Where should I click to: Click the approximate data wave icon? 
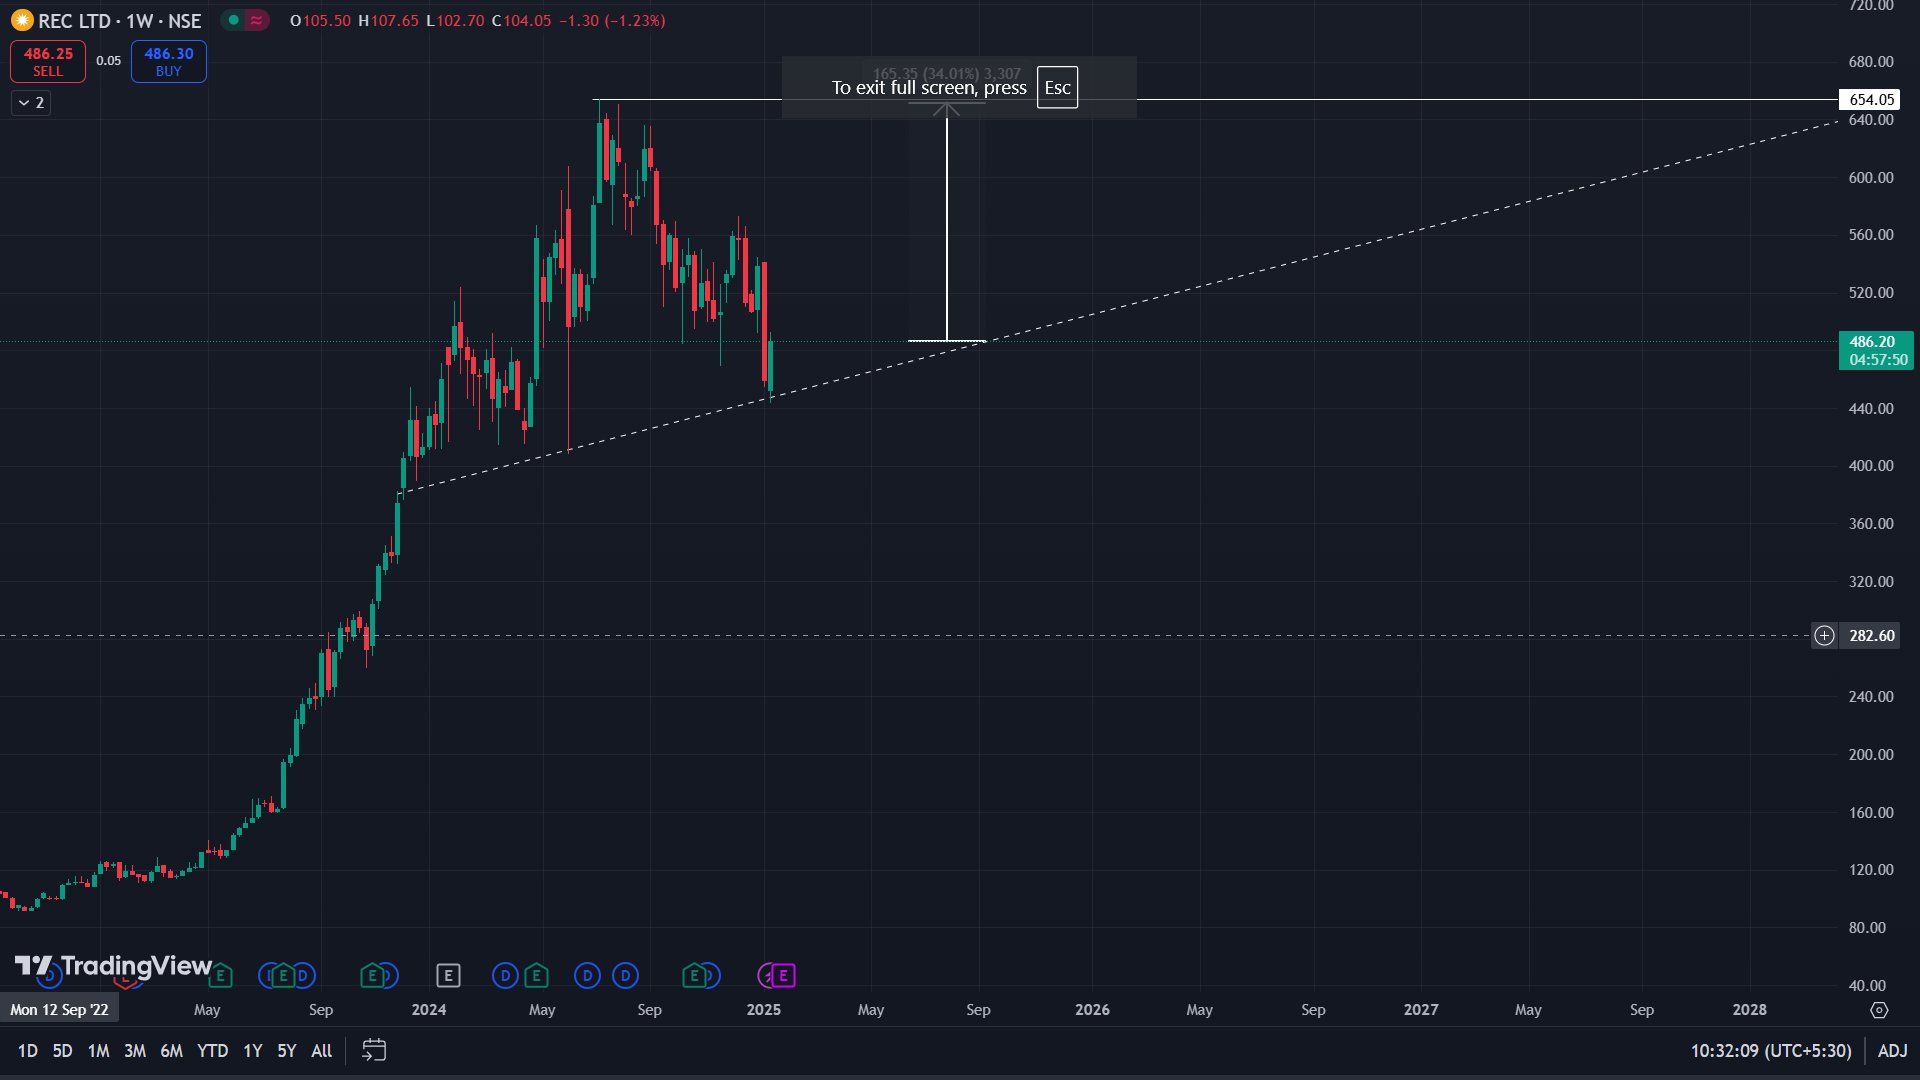tap(257, 20)
